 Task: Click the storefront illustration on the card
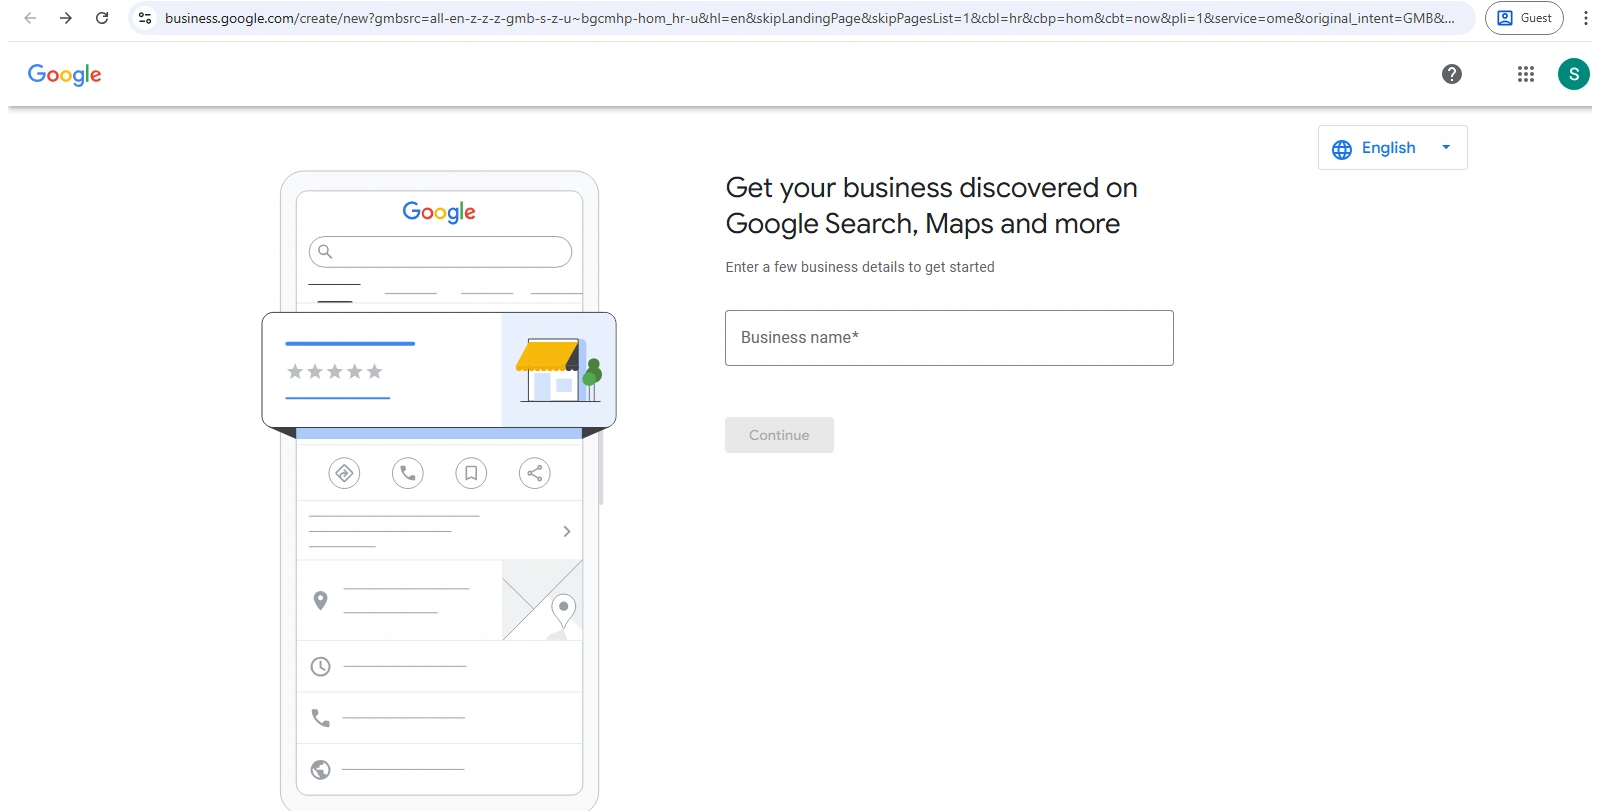559,370
